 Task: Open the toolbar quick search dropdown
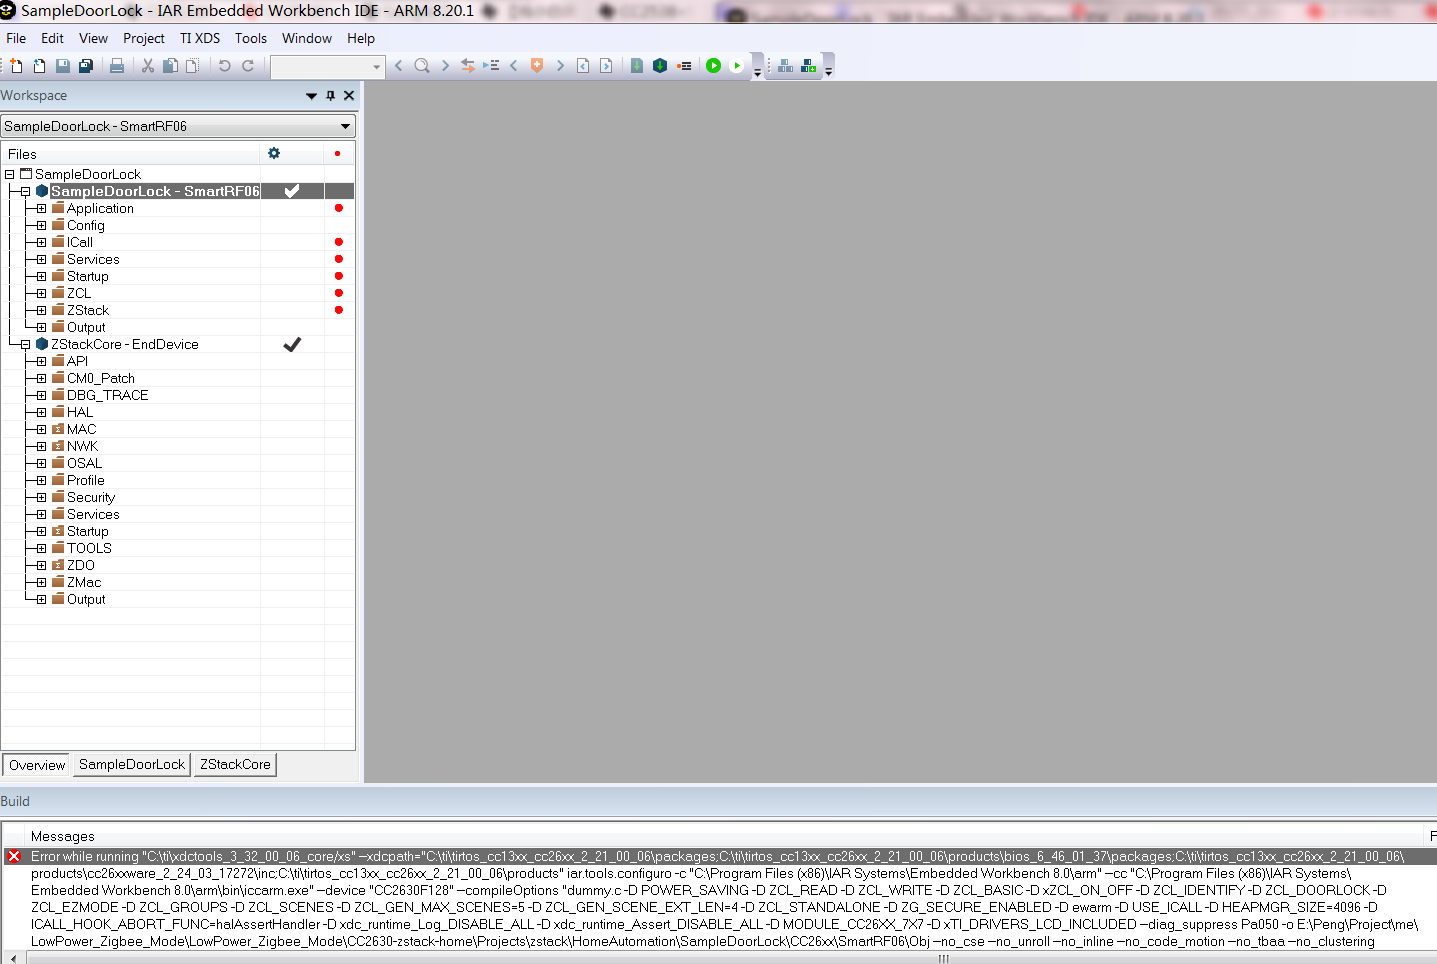377,67
